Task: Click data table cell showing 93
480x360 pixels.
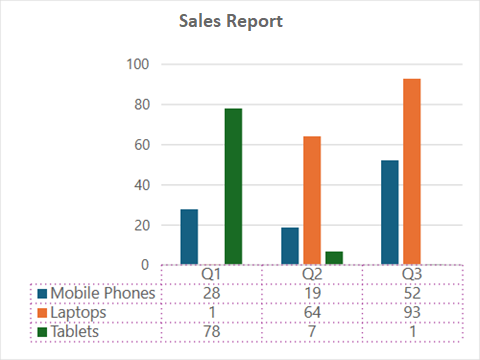Action: coord(412,313)
